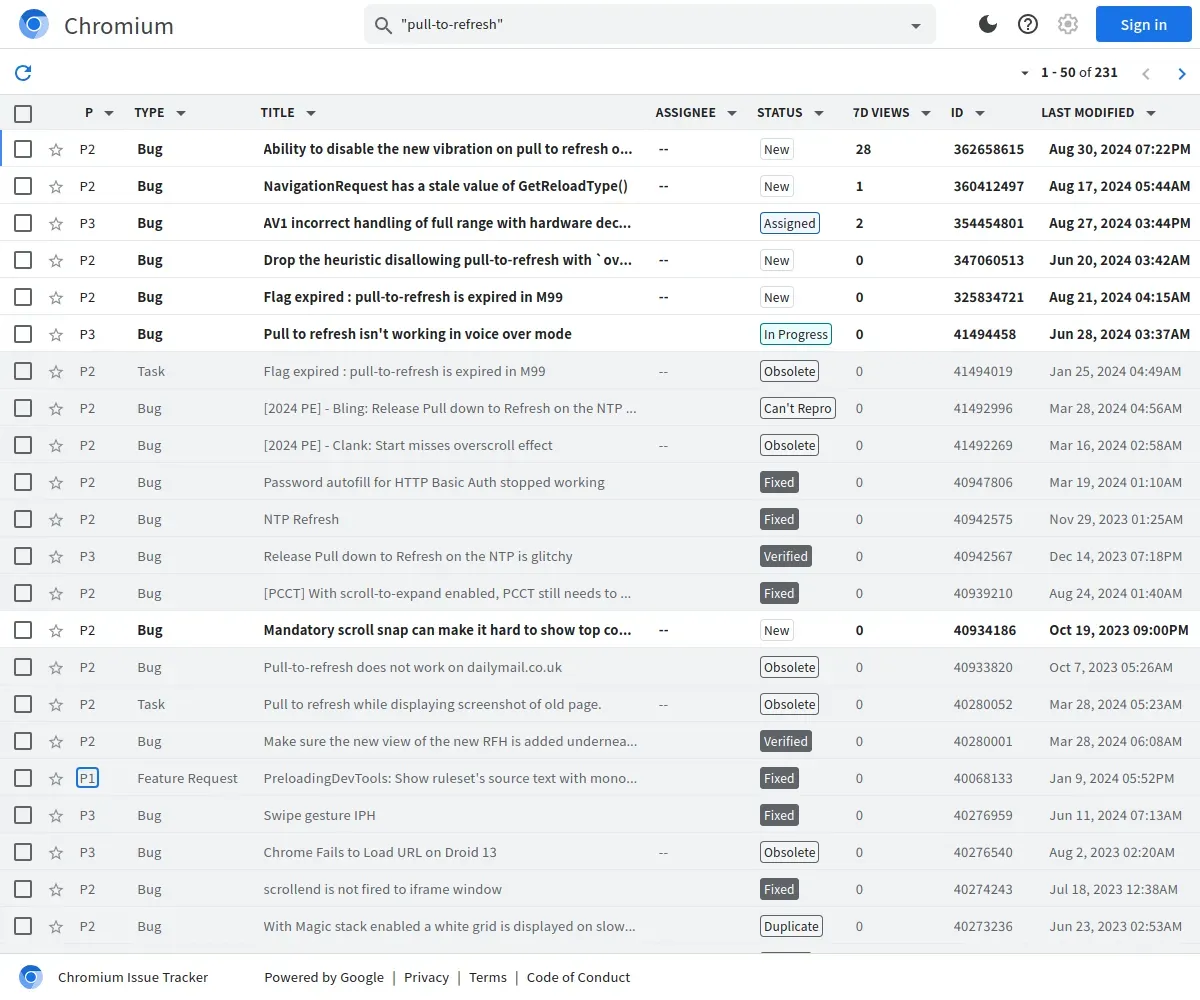The image size is (1200, 1000).
Task: Star the Drop the heuristic issue
Action: [x=56, y=261]
